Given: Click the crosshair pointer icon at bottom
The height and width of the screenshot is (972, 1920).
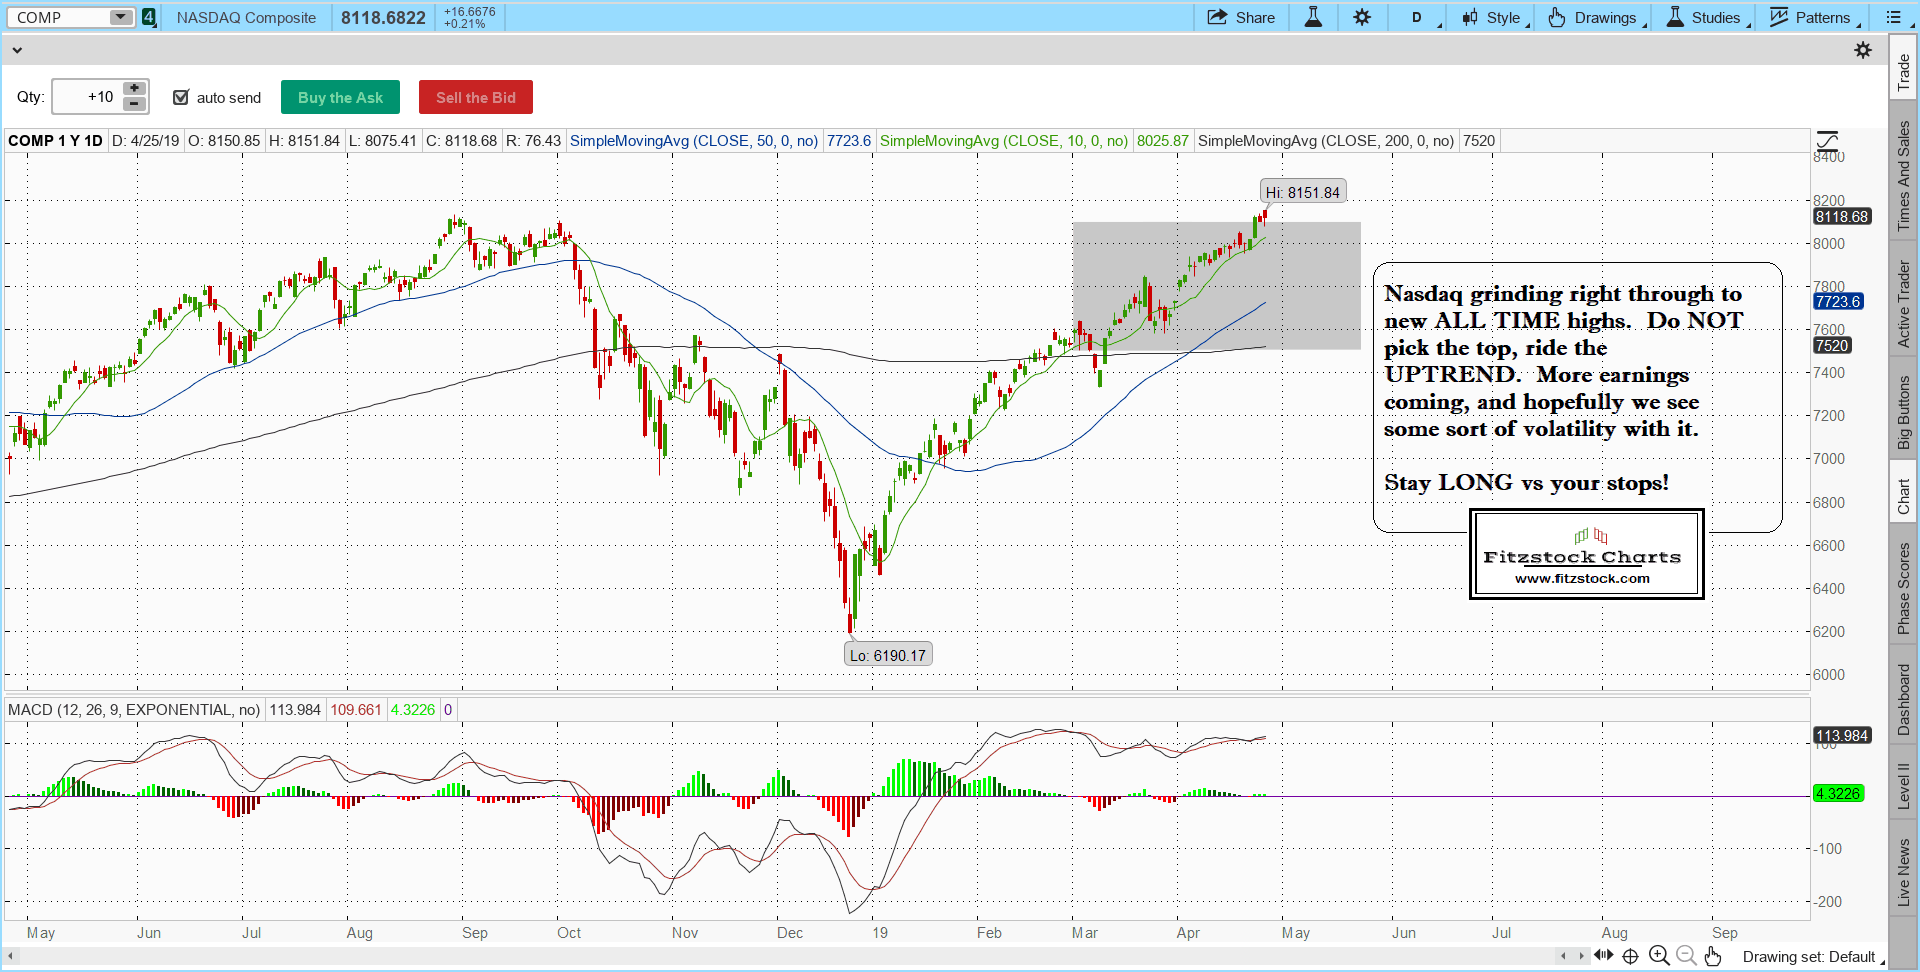Looking at the screenshot, I should pos(1630,956).
